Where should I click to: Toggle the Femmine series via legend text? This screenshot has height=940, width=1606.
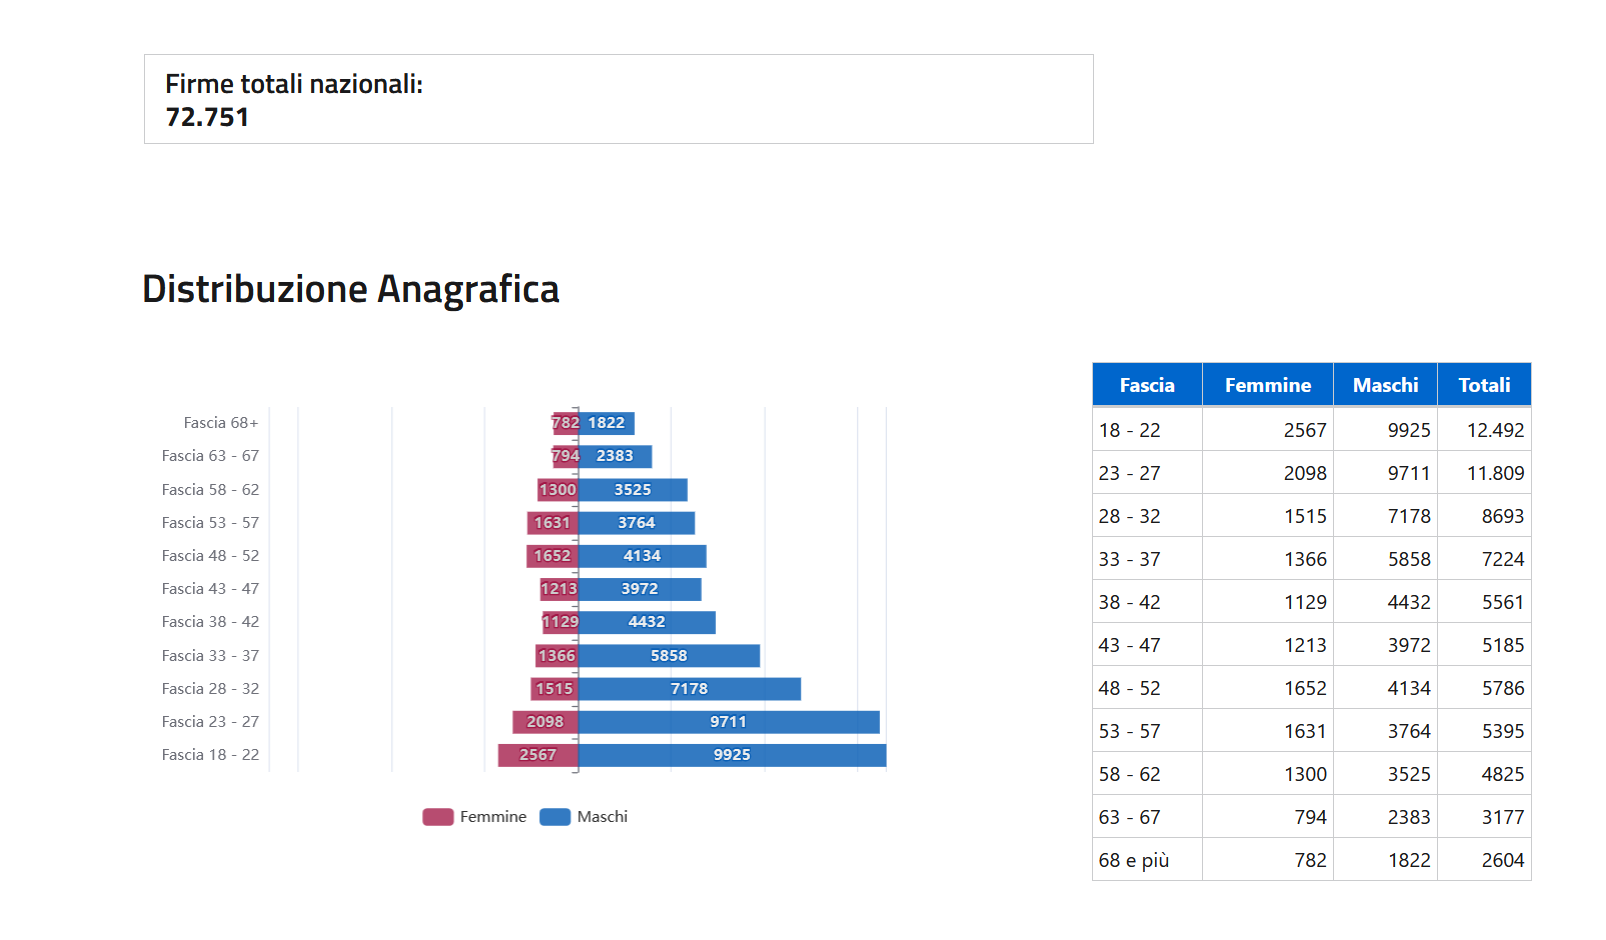(x=493, y=817)
